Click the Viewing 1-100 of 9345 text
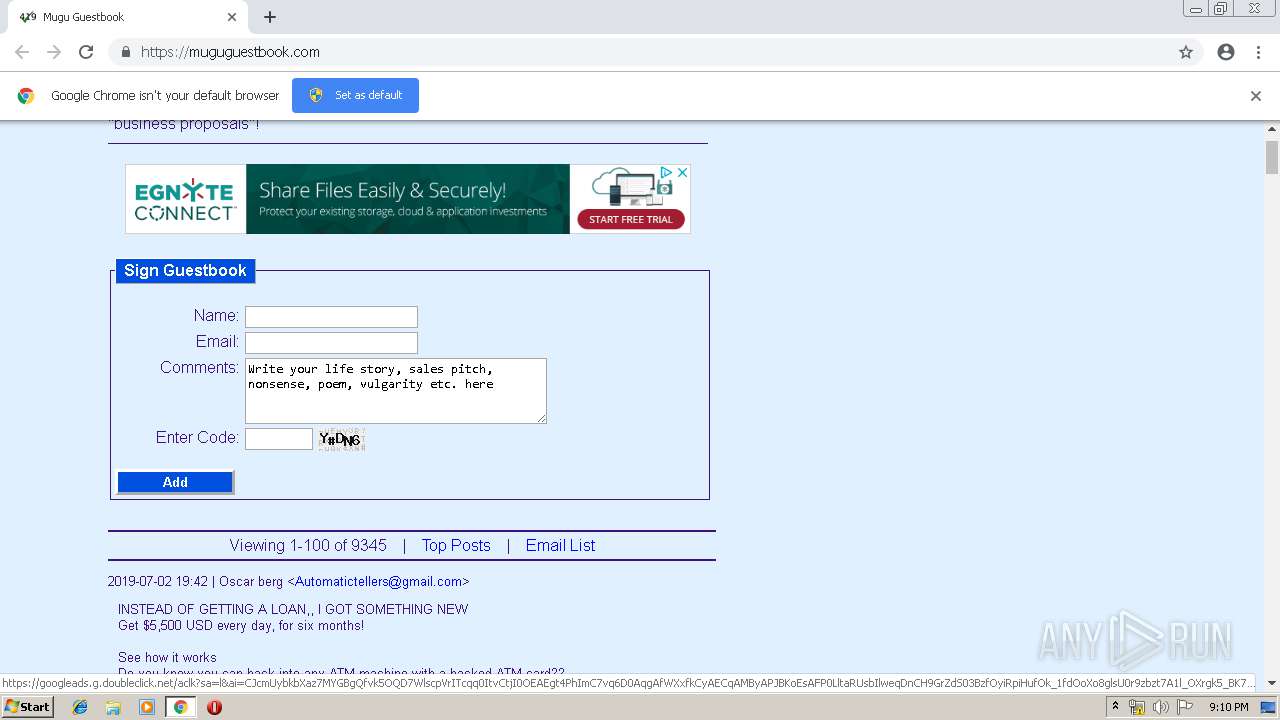The image size is (1280, 720). tap(308, 545)
